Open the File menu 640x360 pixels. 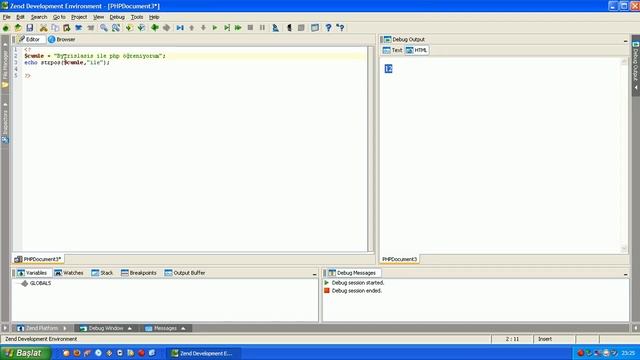coord(7,17)
